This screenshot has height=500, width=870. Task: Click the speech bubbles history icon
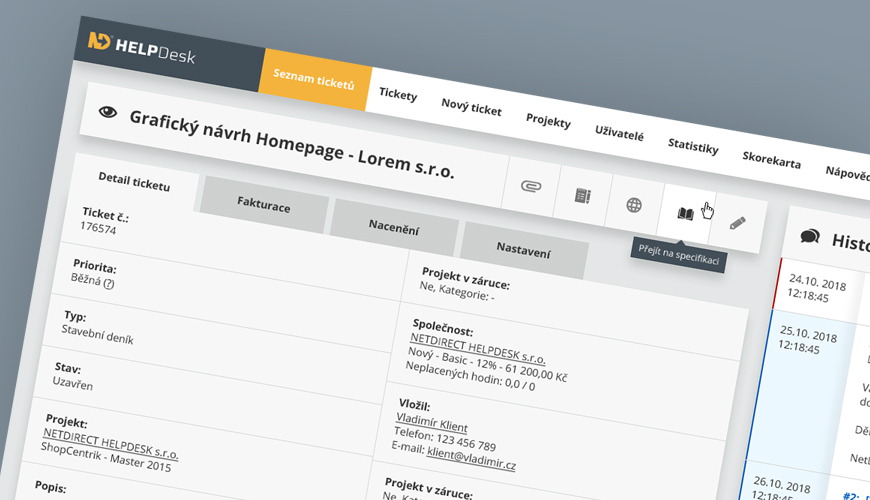pyautogui.click(x=810, y=237)
